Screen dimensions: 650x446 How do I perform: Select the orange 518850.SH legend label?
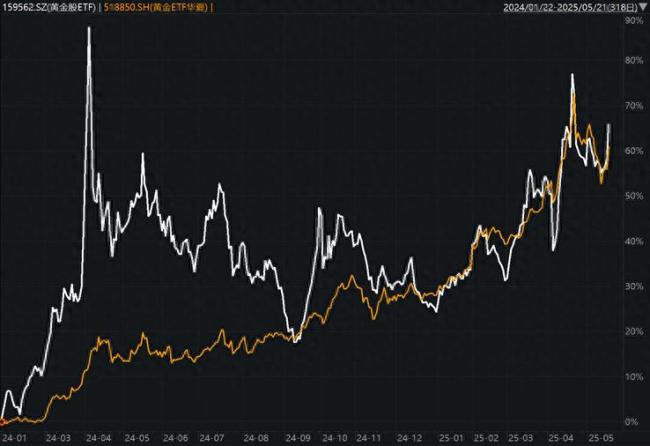click(156, 7)
